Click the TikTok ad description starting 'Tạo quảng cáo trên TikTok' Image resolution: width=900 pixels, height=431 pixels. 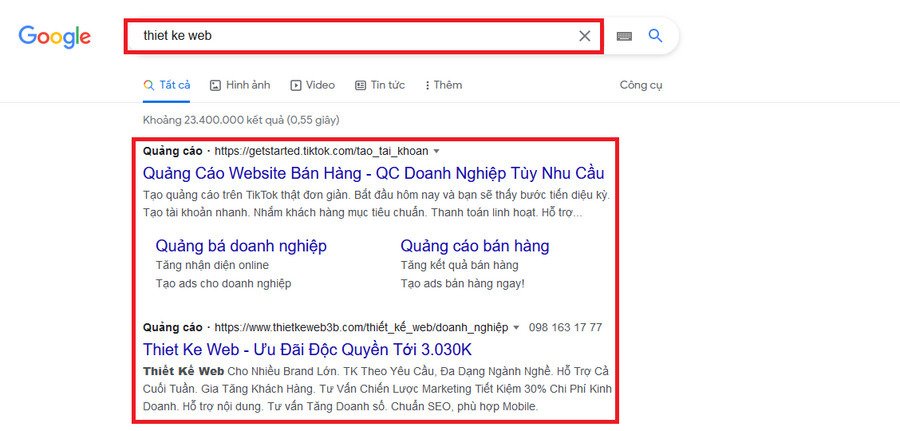click(376, 204)
